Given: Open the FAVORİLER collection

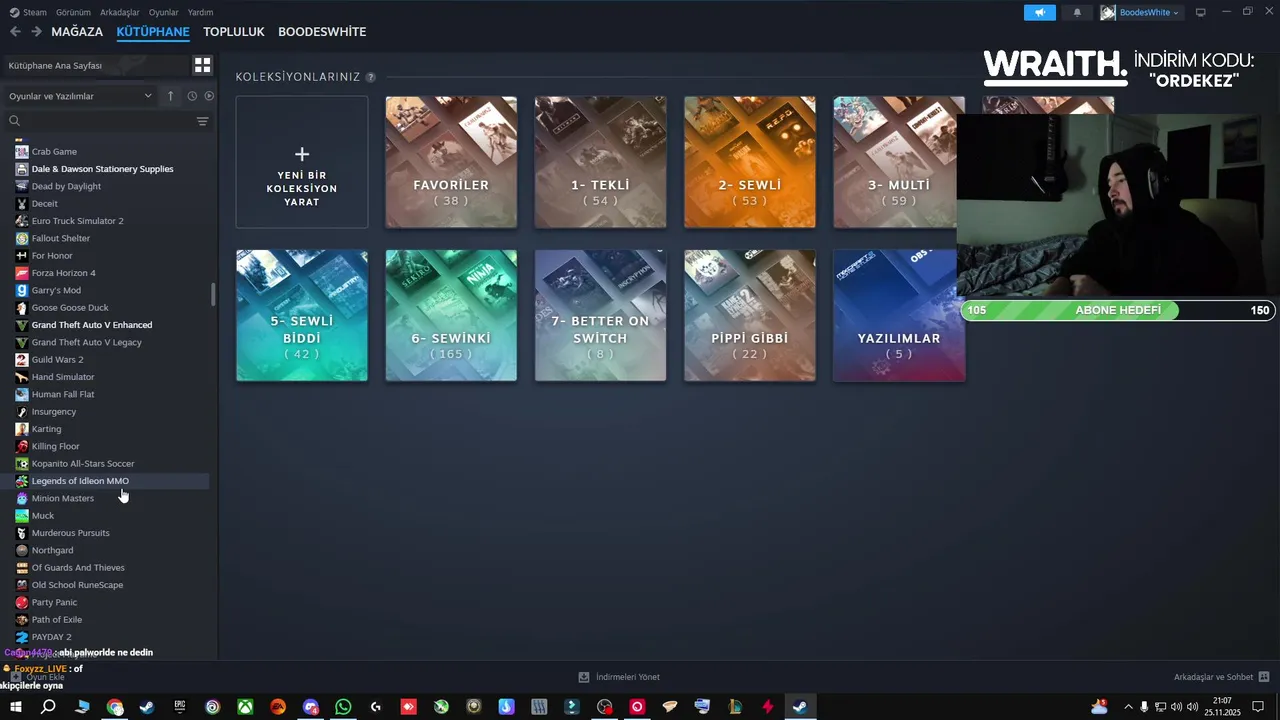Looking at the screenshot, I should coord(451,162).
